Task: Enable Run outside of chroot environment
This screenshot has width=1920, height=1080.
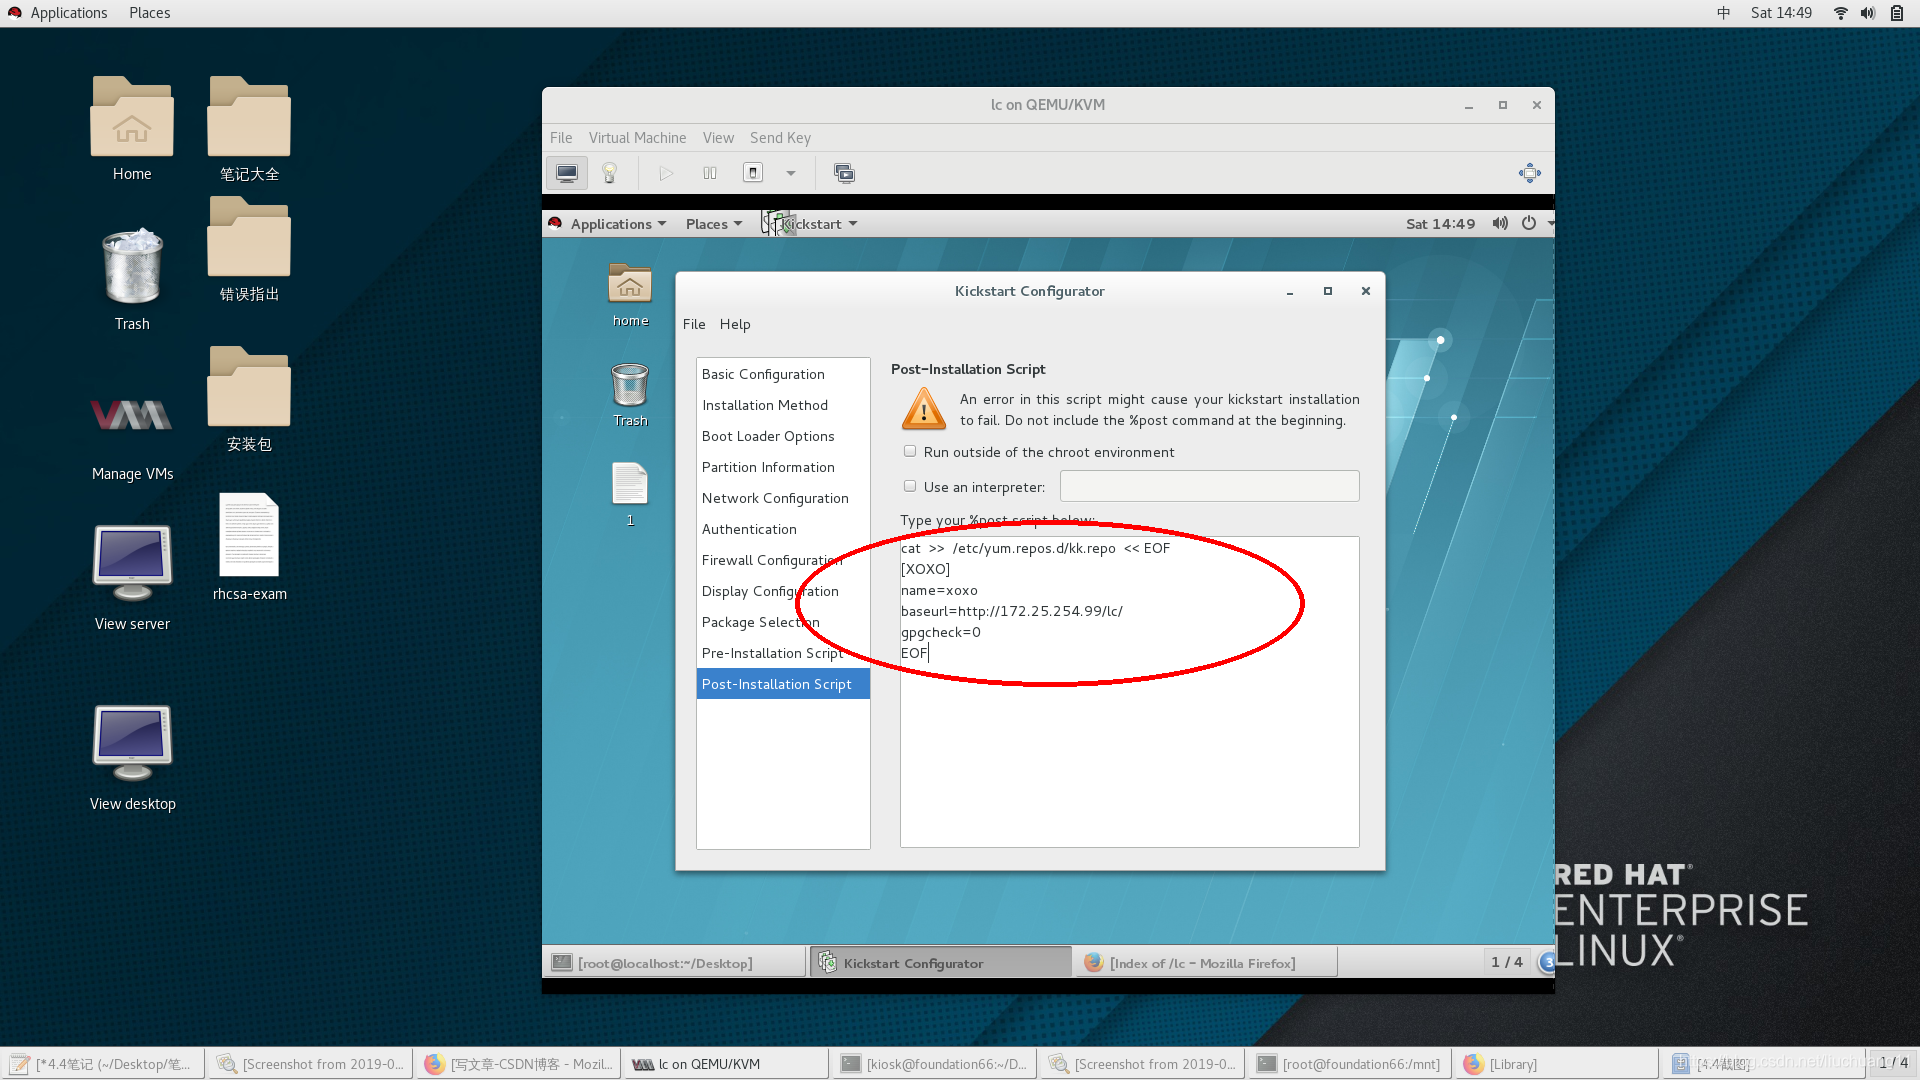Action: (x=910, y=452)
